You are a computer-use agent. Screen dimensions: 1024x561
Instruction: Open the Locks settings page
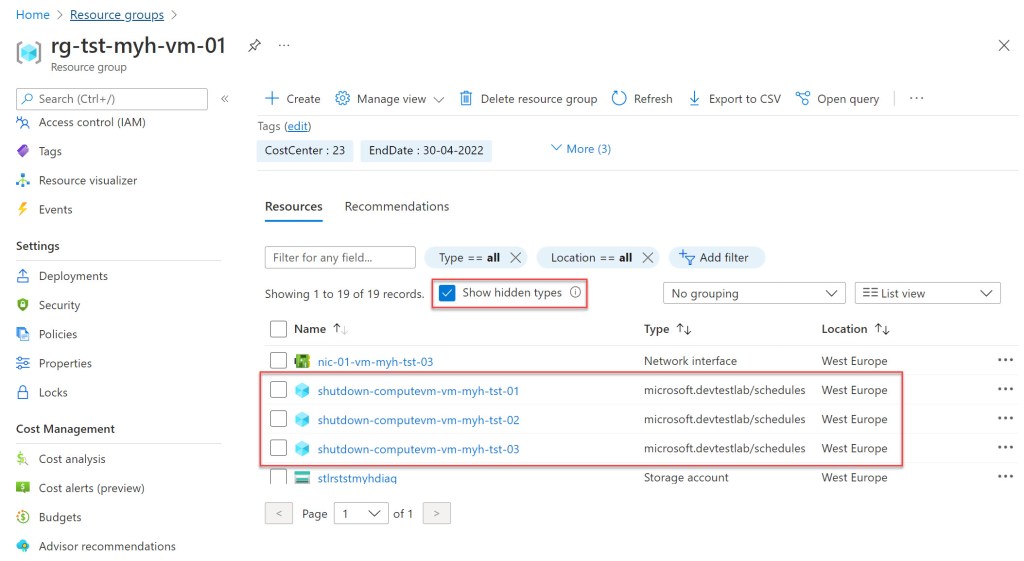[53, 392]
